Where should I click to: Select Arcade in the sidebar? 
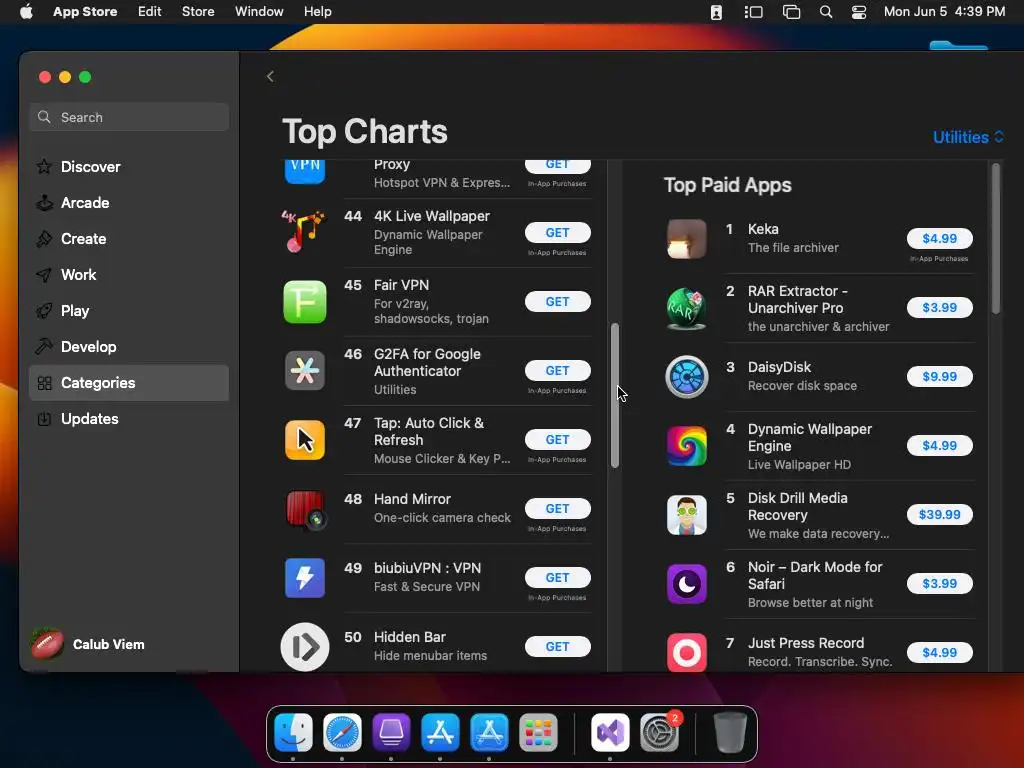[x=129, y=202]
